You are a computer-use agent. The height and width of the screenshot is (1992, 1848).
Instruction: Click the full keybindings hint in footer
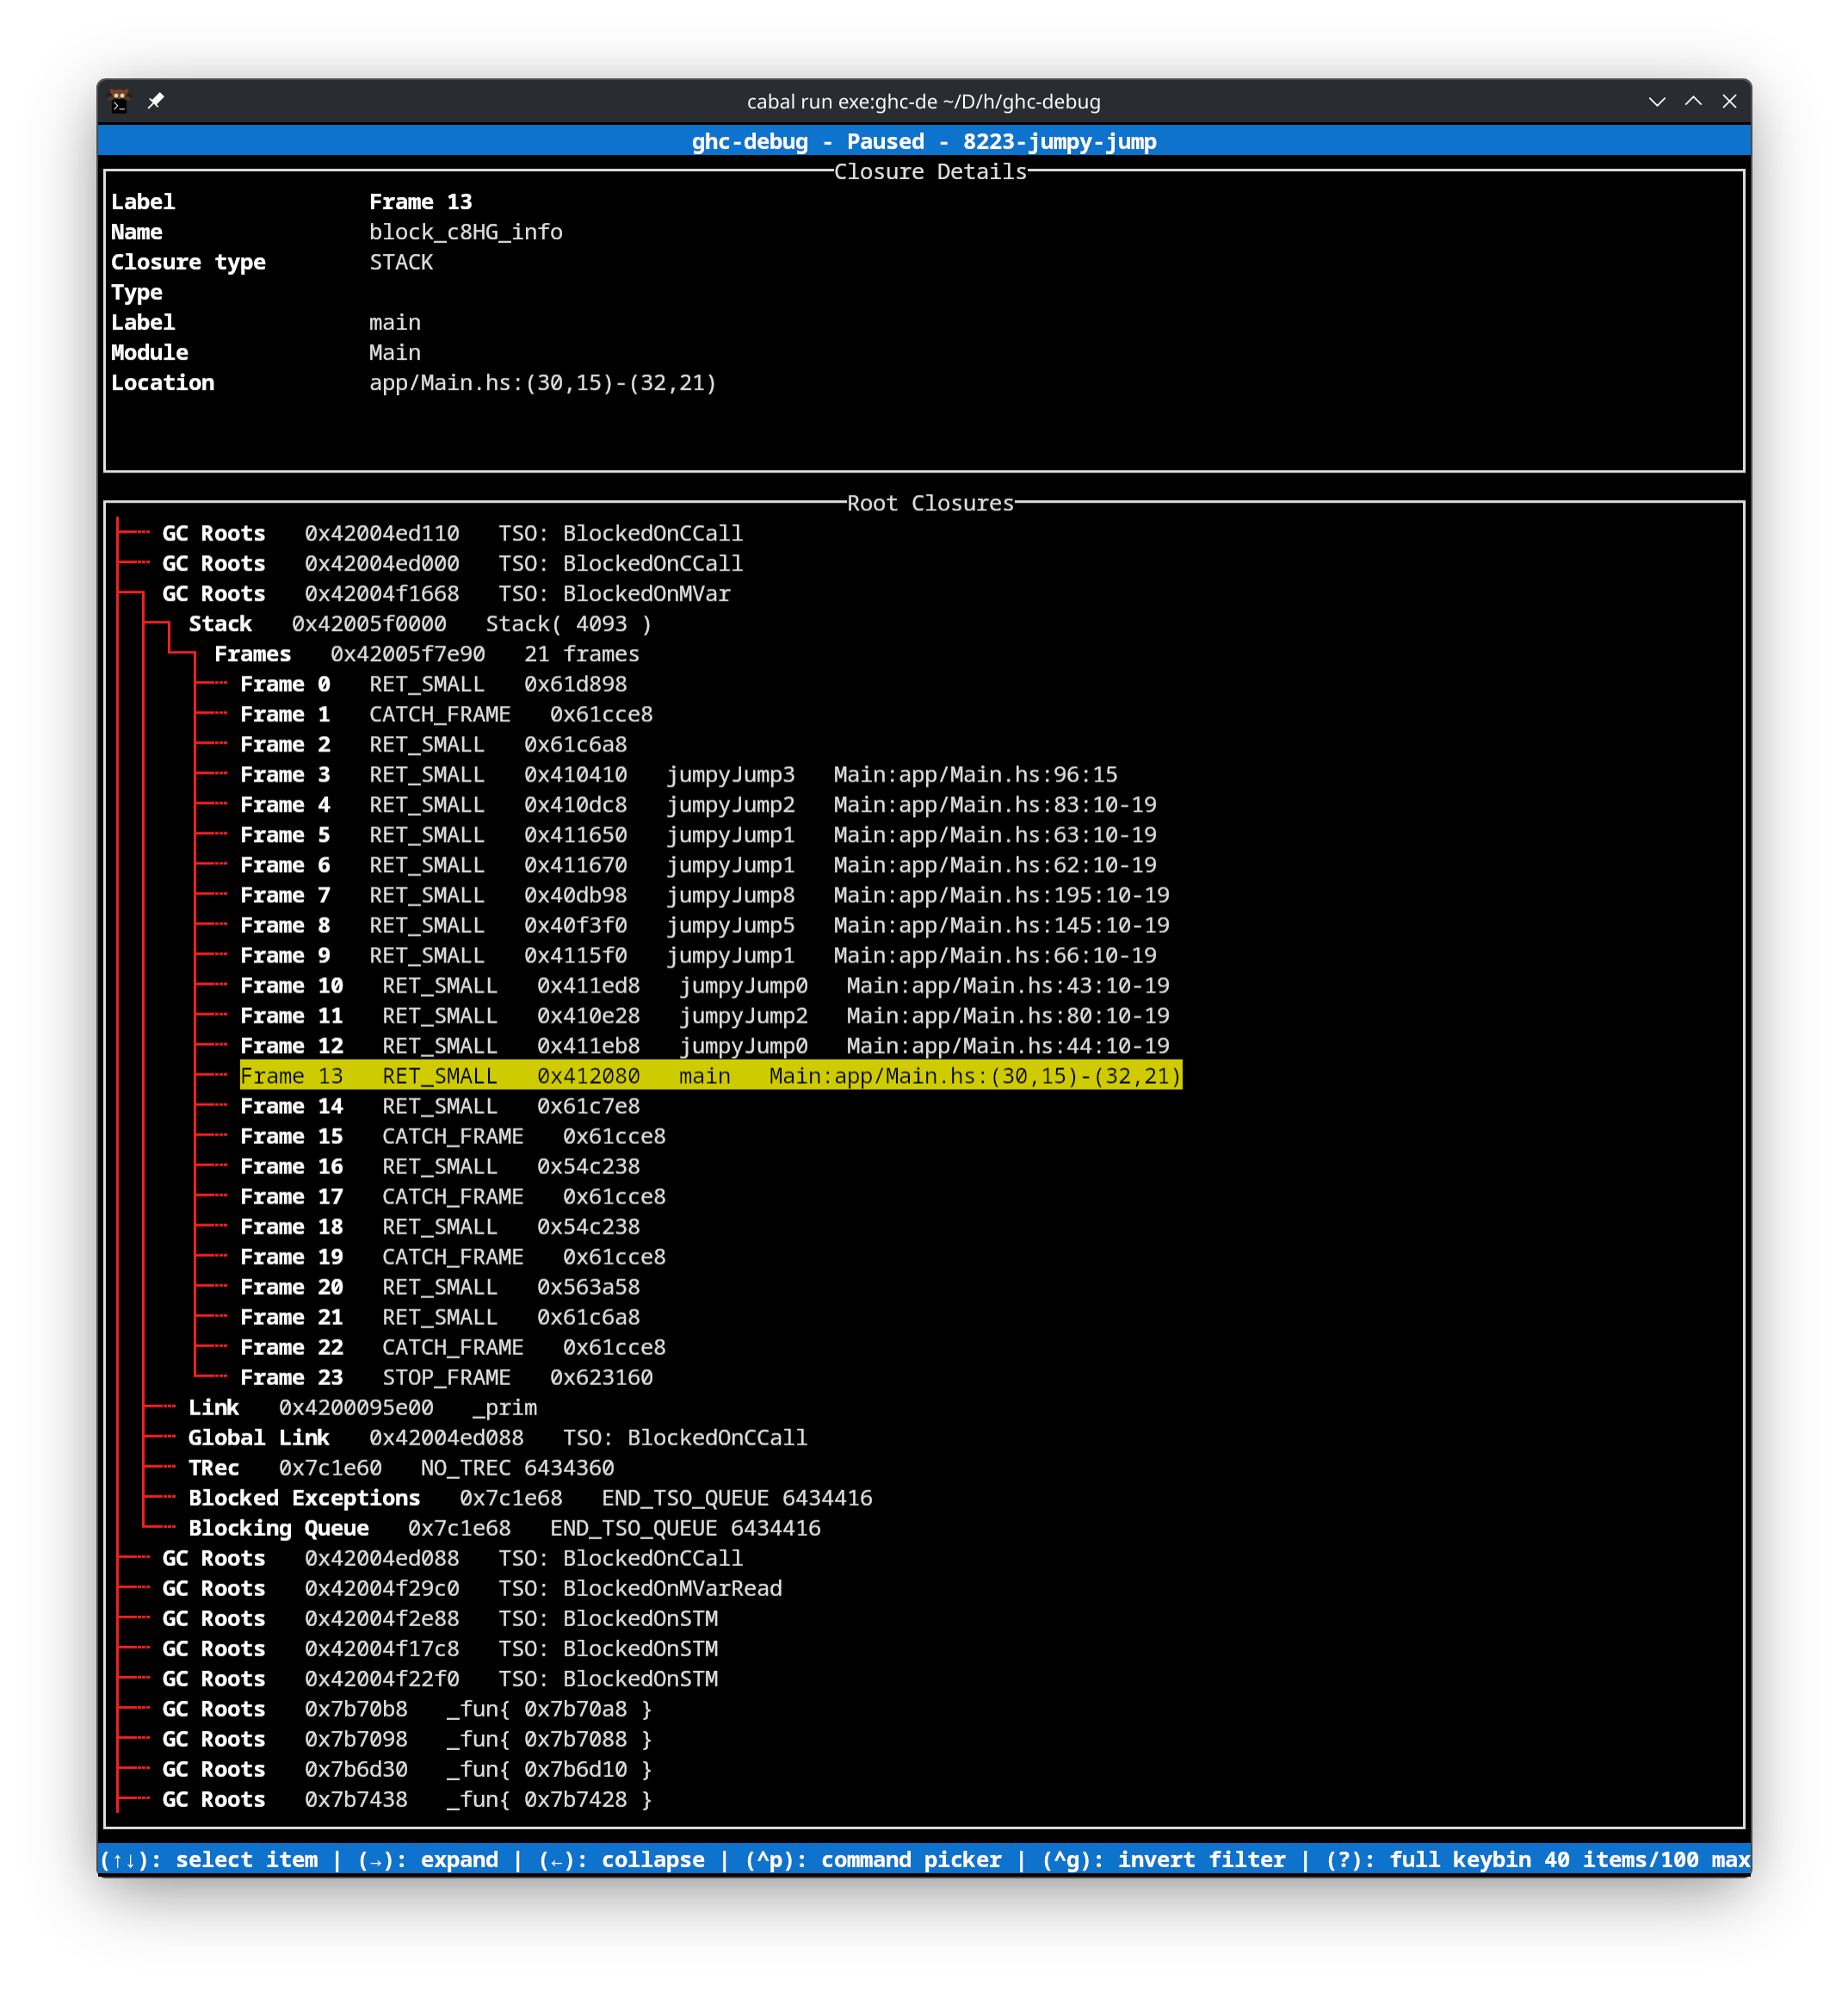(x=1428, y=1860)
